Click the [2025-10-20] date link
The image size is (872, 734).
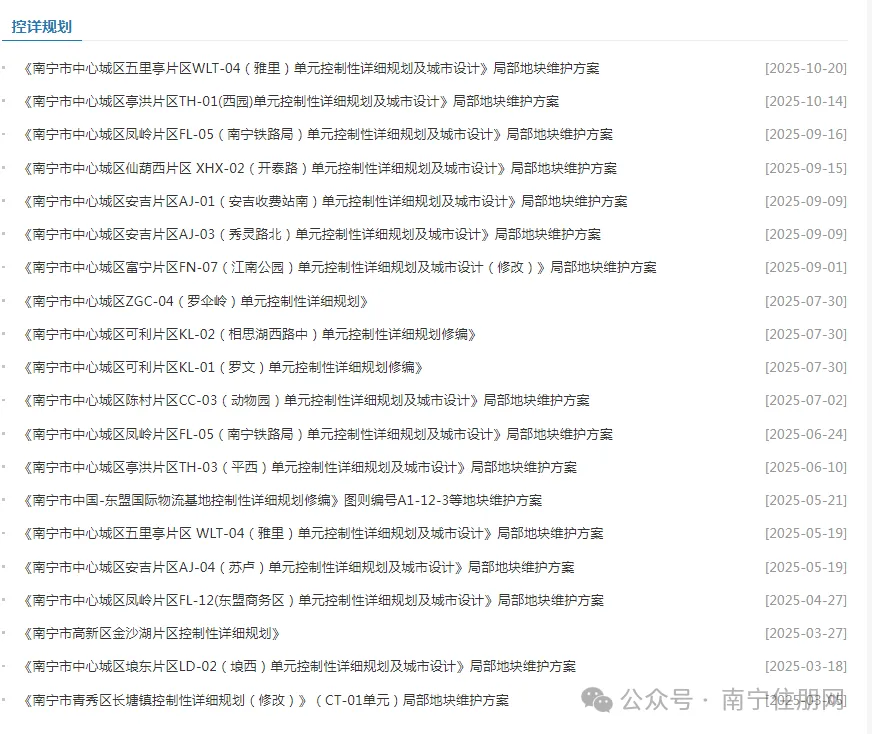(x=806, y=68)
